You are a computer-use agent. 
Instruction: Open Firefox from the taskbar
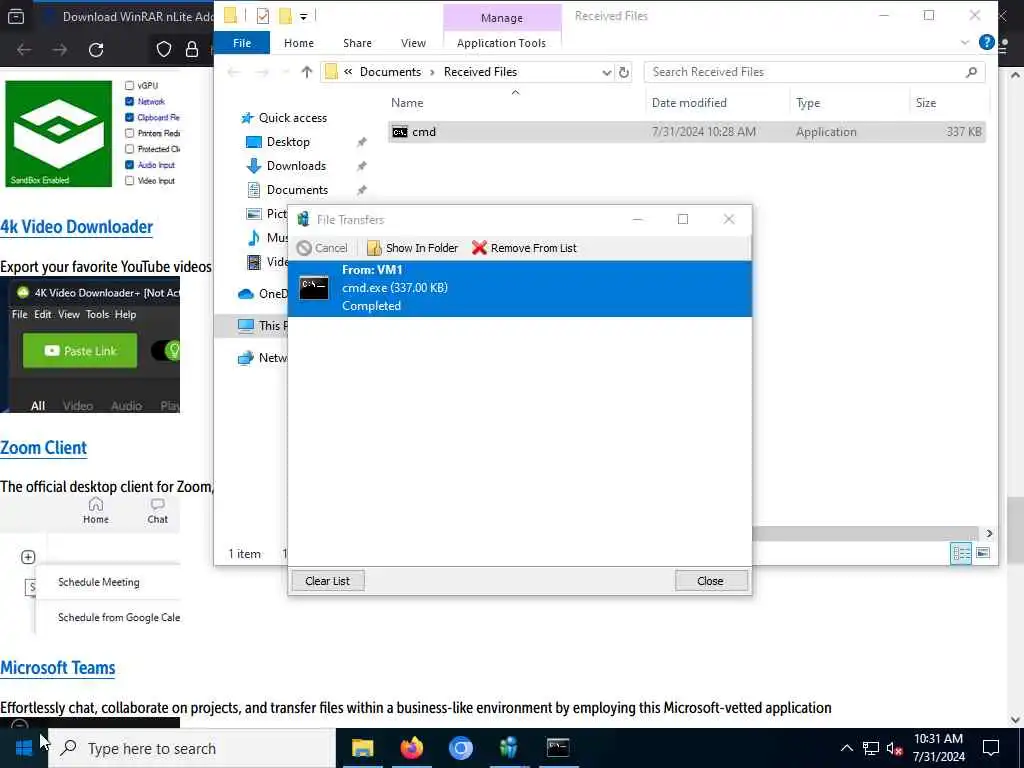411,748
